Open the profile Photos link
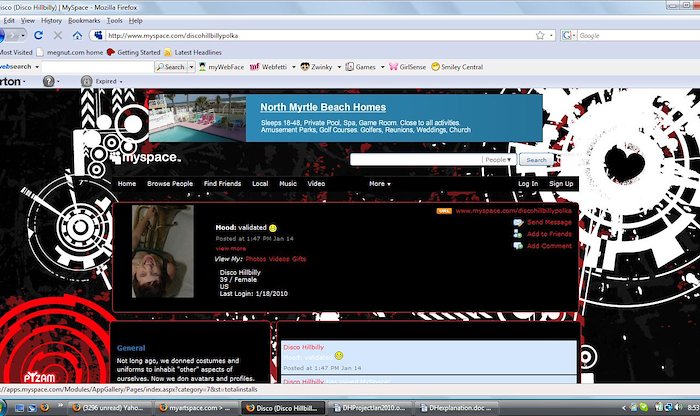This screenshot has width=700, height=416. coord(256,259)
